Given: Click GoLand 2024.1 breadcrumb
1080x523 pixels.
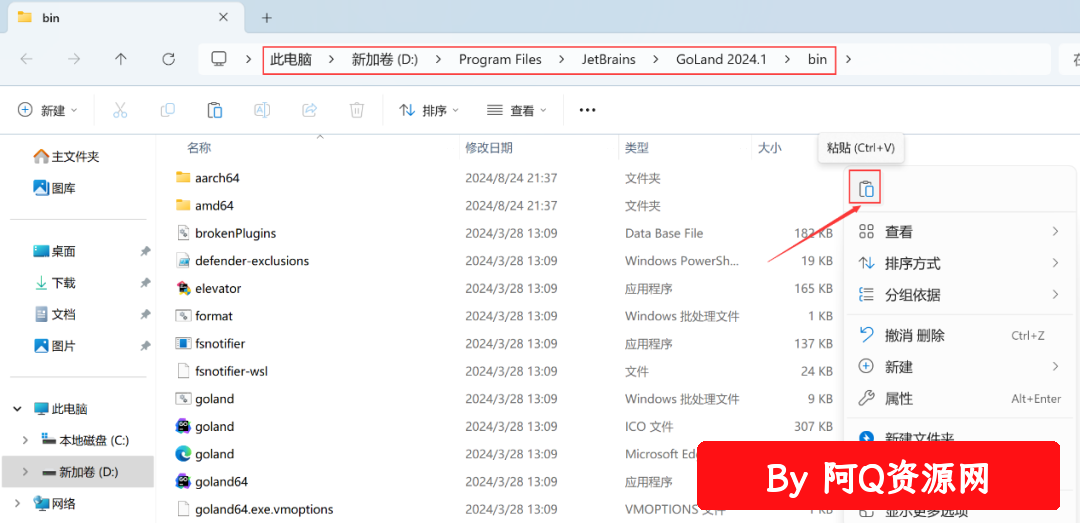Looking at the screenshot, I should click(x=721, y=60).
